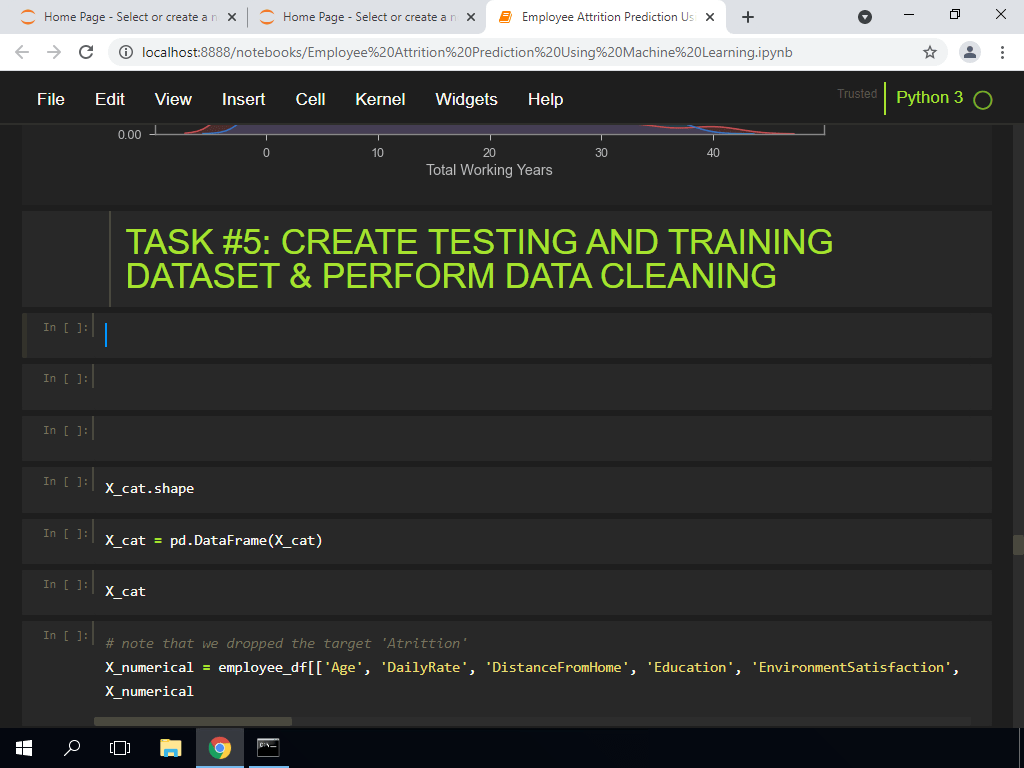Open File Explorer from taskbar
This screenshot has height=768, width=1024.
(170, 748)
